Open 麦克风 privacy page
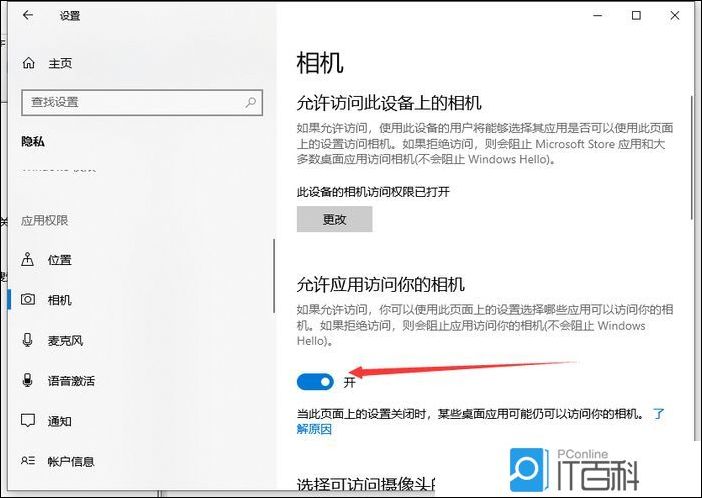This screenshot has width=702, height=498. coord(65,340)
